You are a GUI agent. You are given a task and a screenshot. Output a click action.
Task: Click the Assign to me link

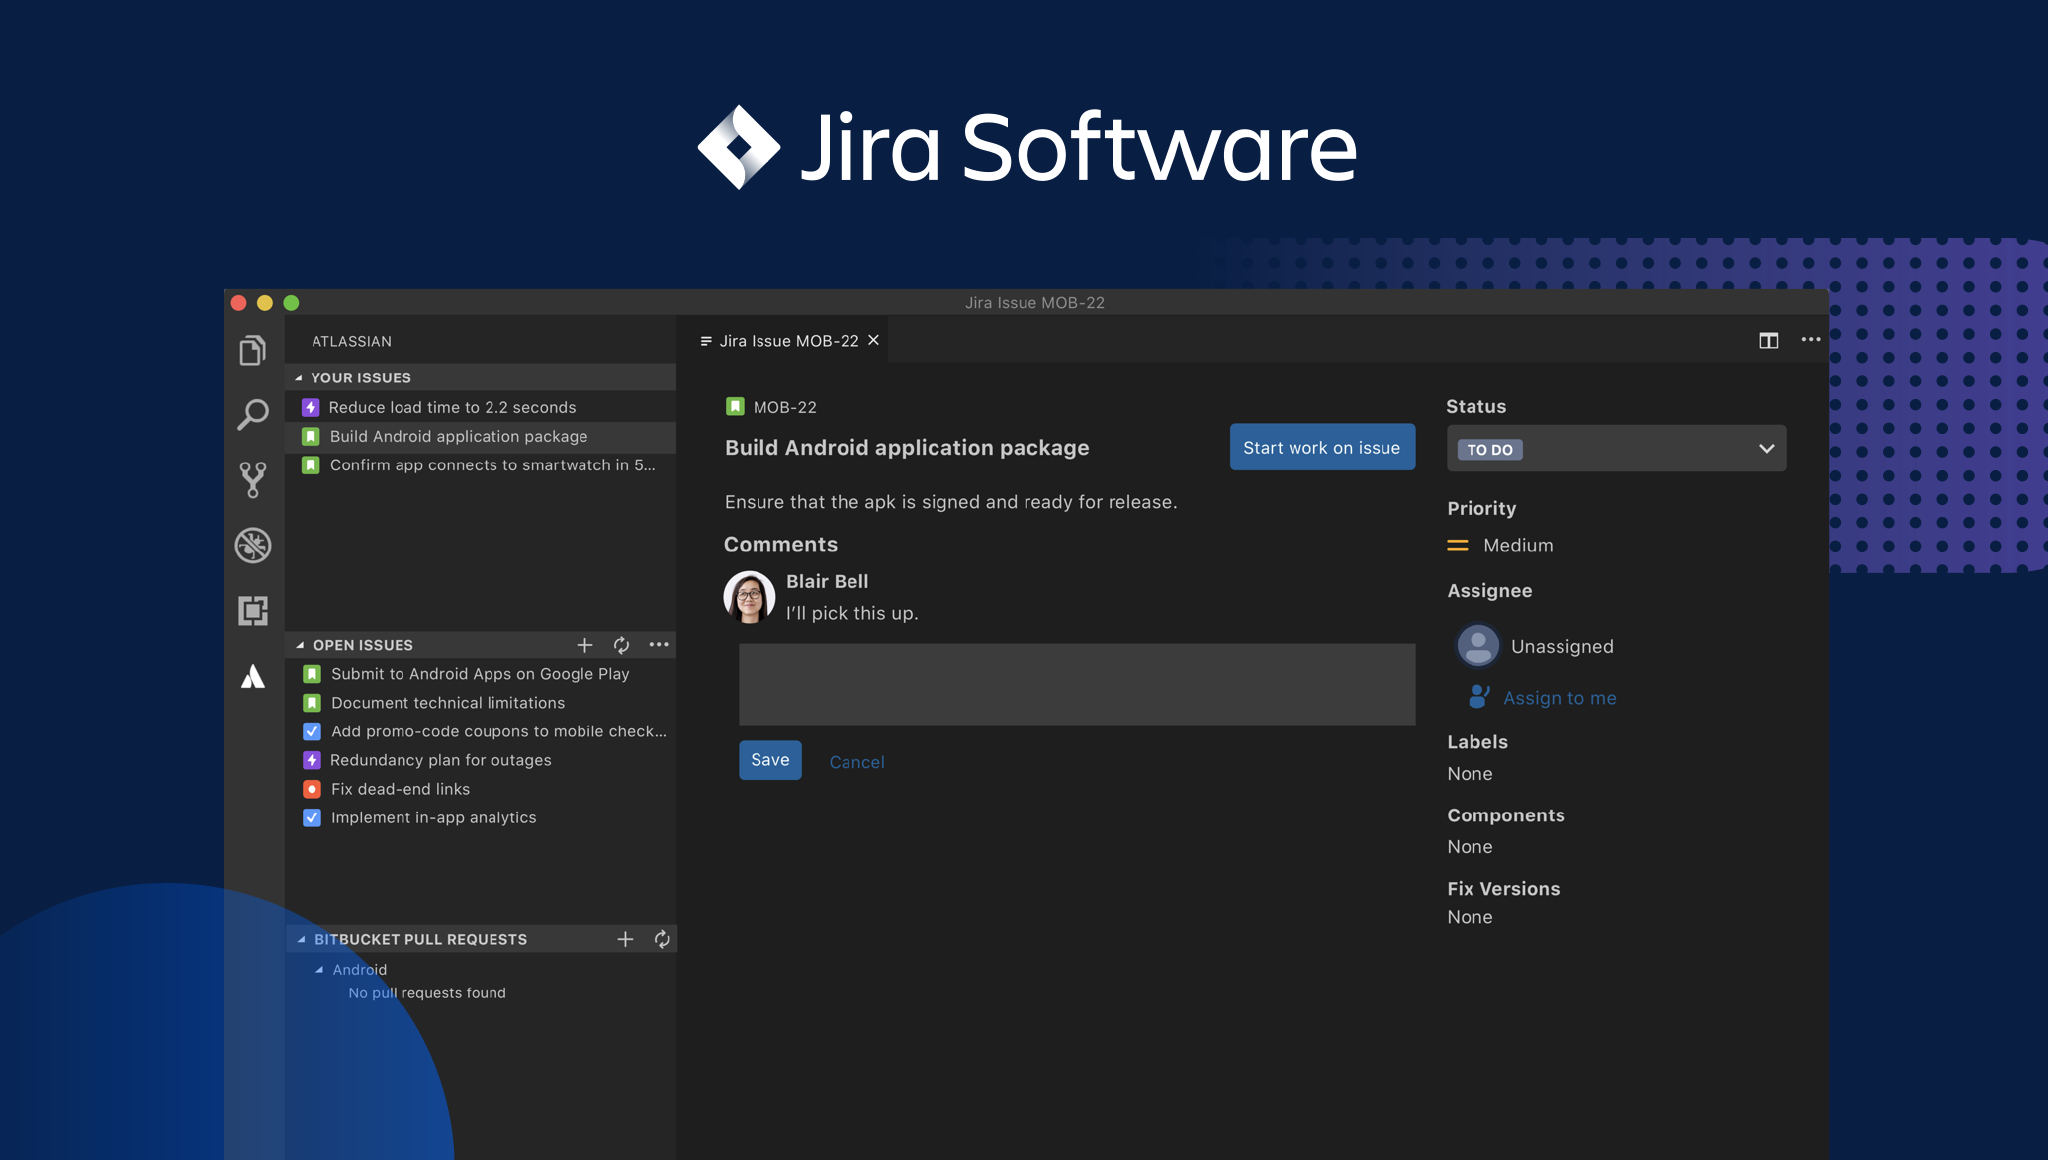(1560, 698)
